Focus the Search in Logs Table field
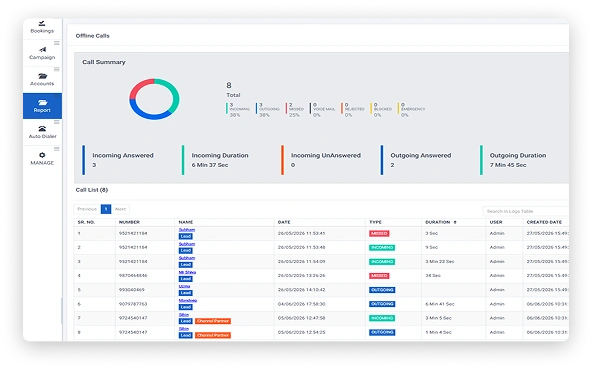This screenshot has height=369, width=592. [526, 211]
